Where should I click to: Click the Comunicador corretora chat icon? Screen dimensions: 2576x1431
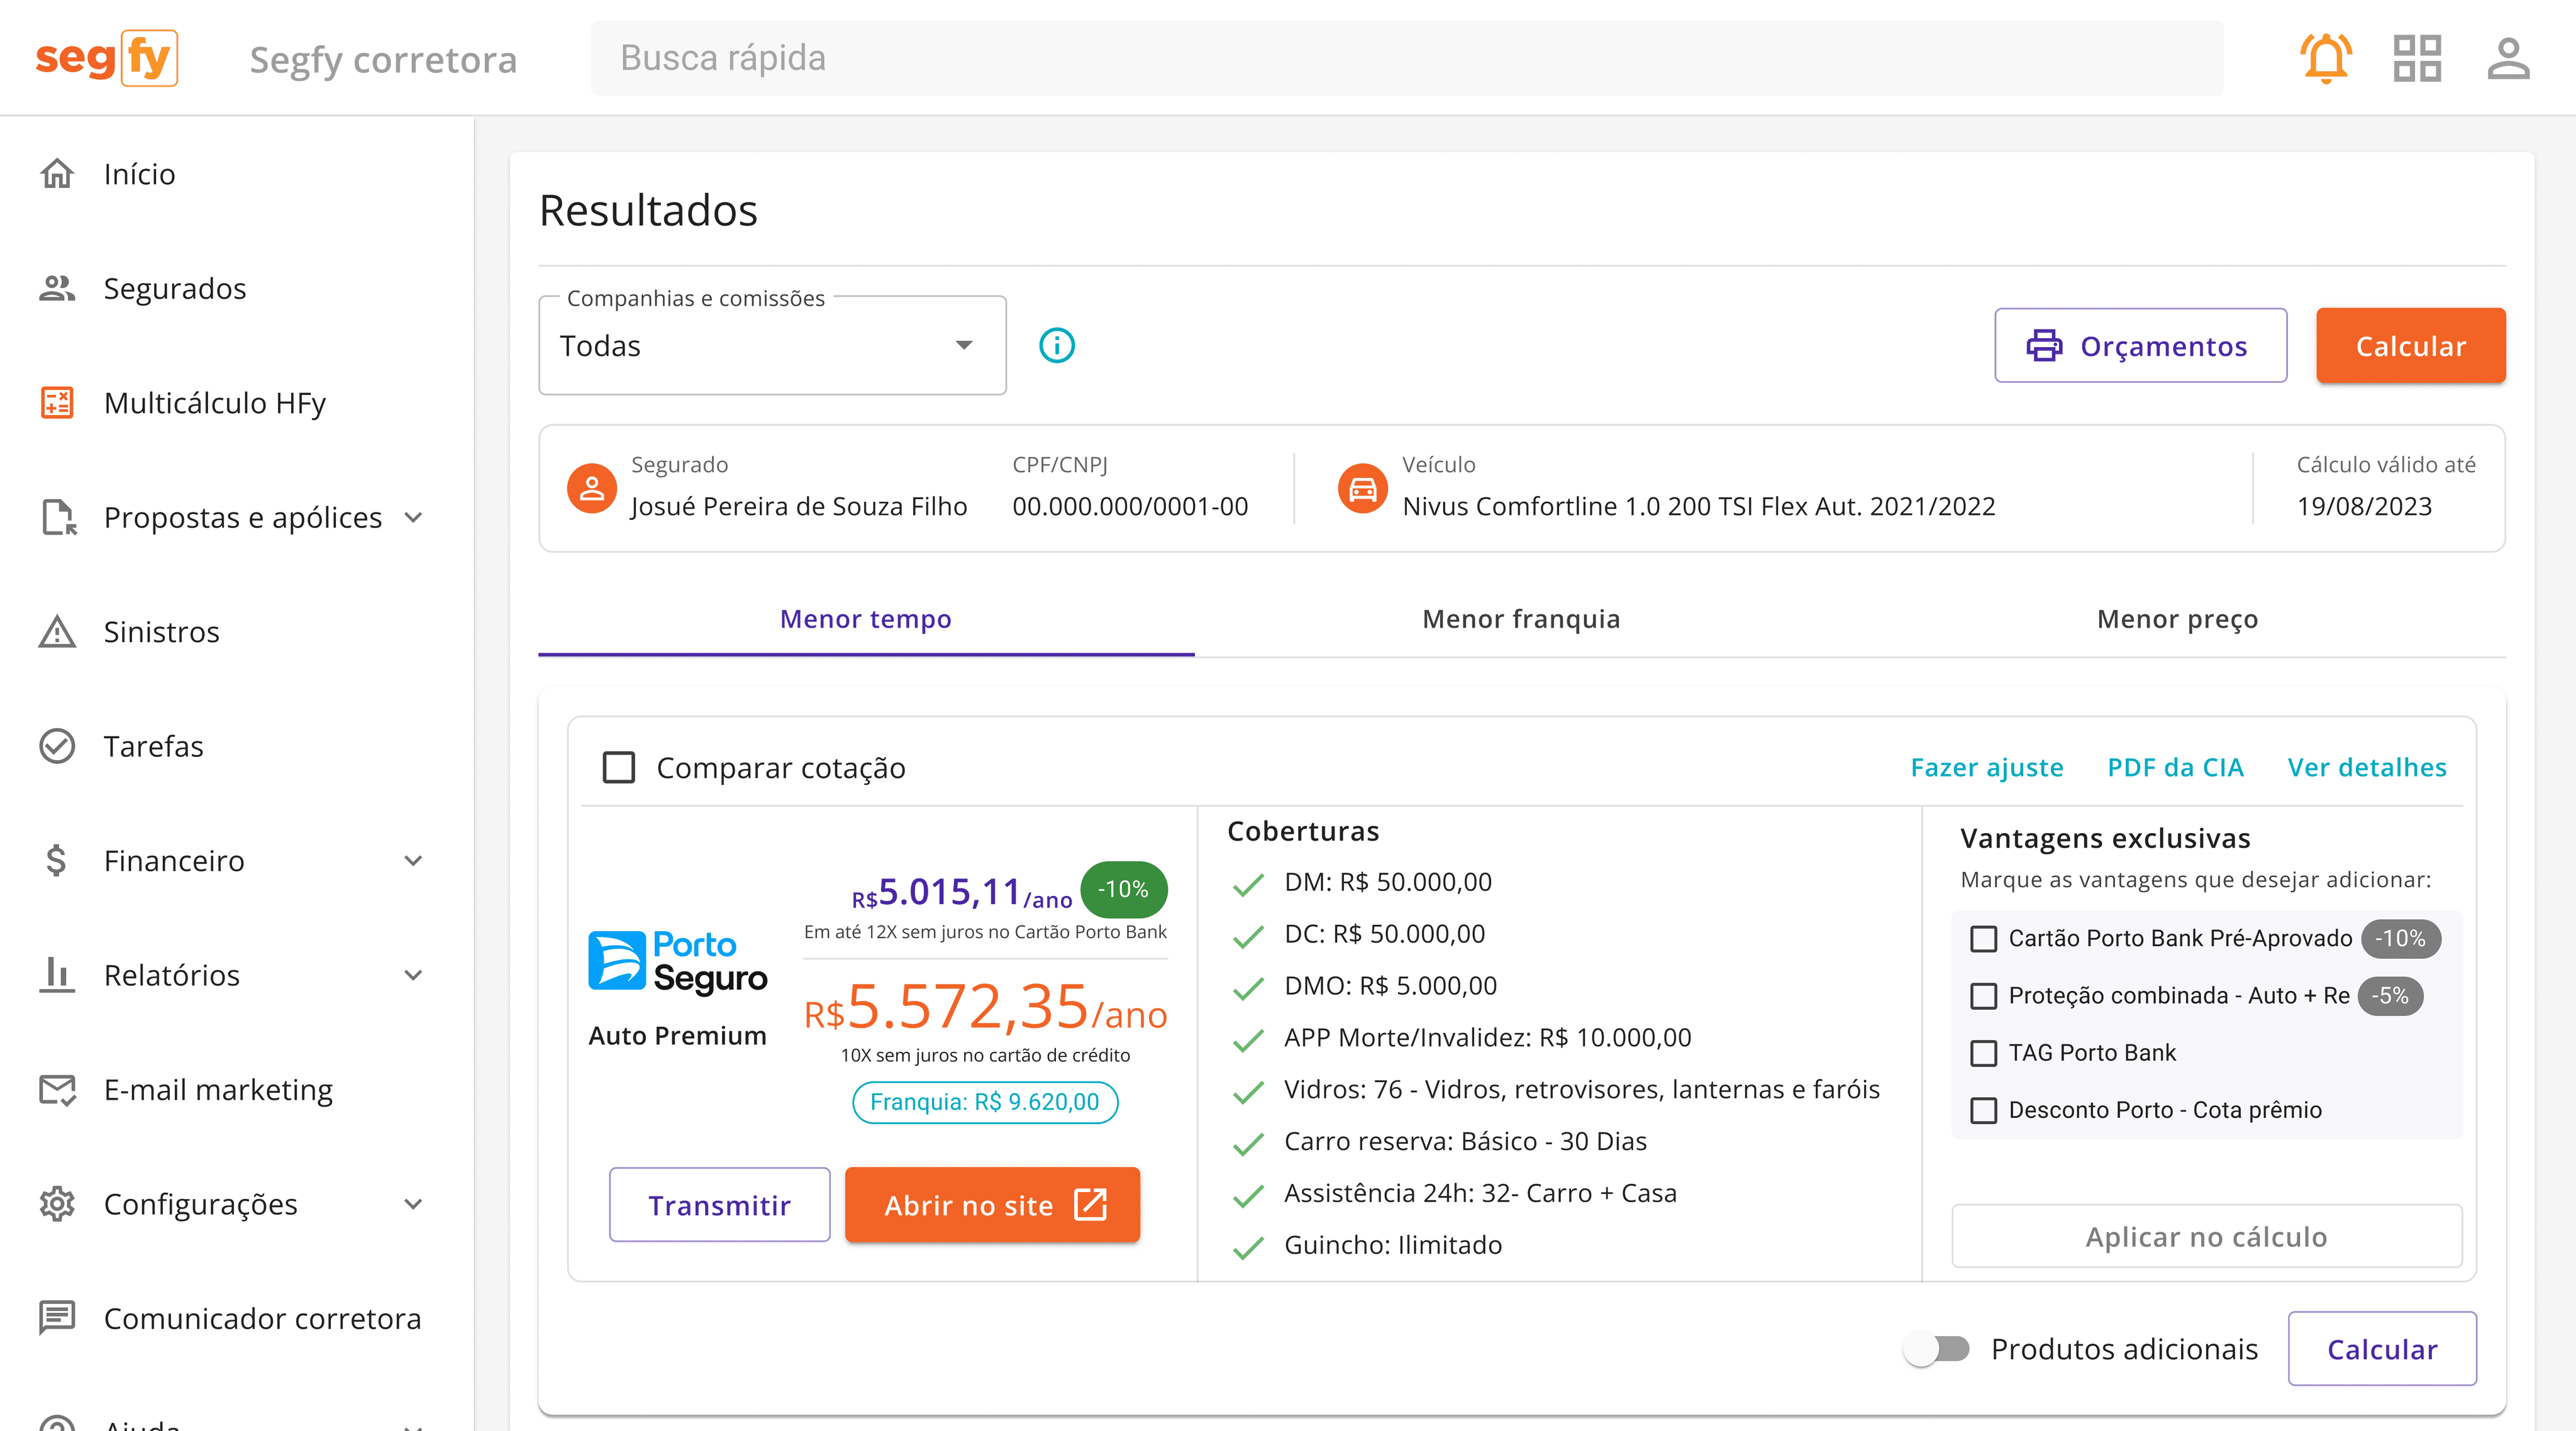click(x=57, y=1317)
